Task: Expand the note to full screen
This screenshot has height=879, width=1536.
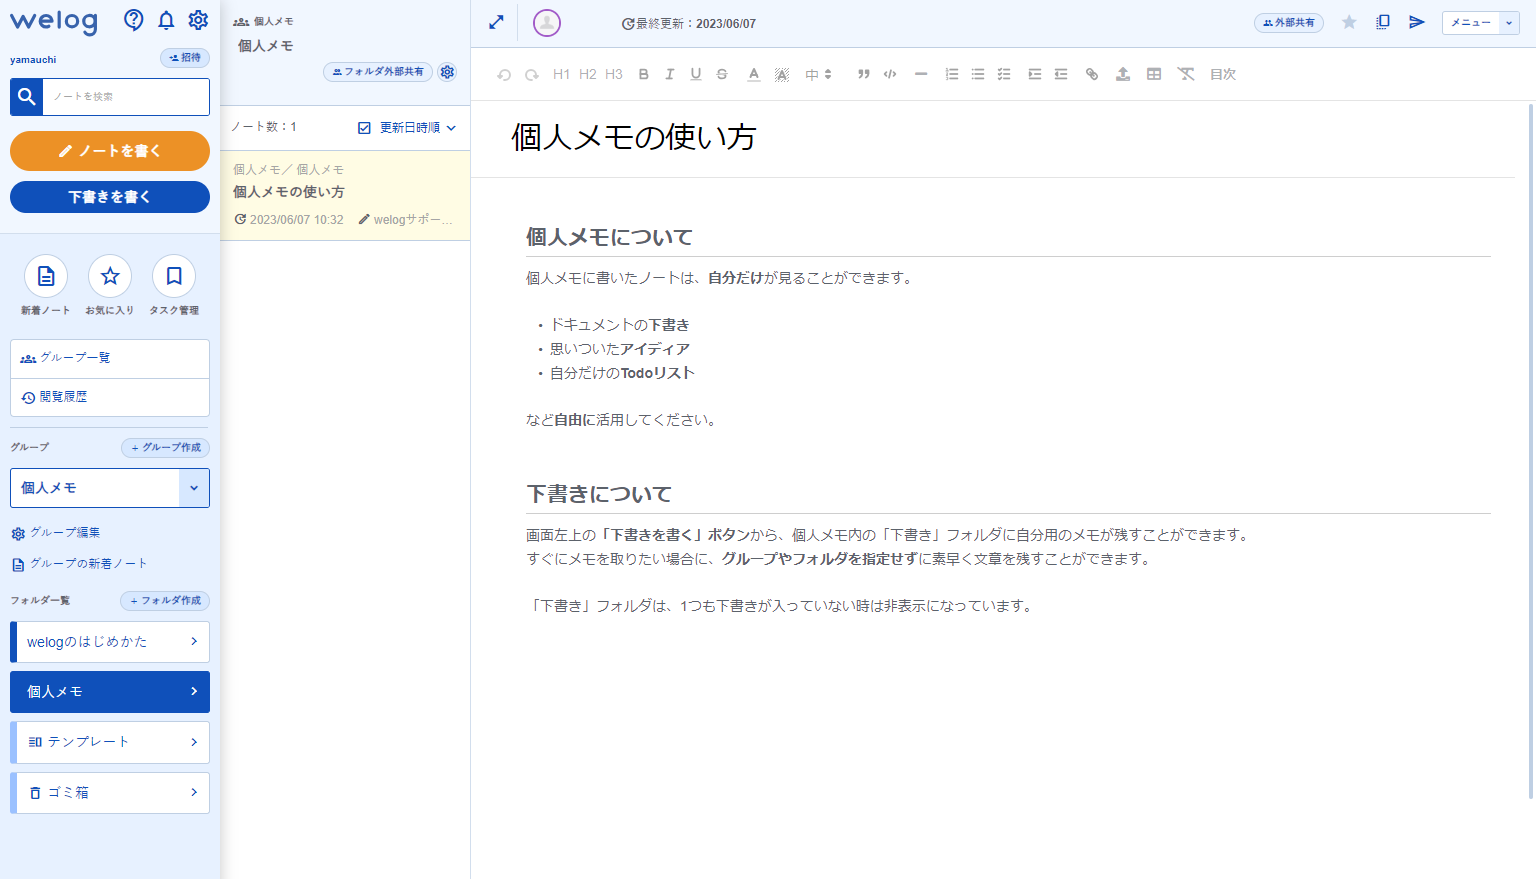Action: pos(496,22)
